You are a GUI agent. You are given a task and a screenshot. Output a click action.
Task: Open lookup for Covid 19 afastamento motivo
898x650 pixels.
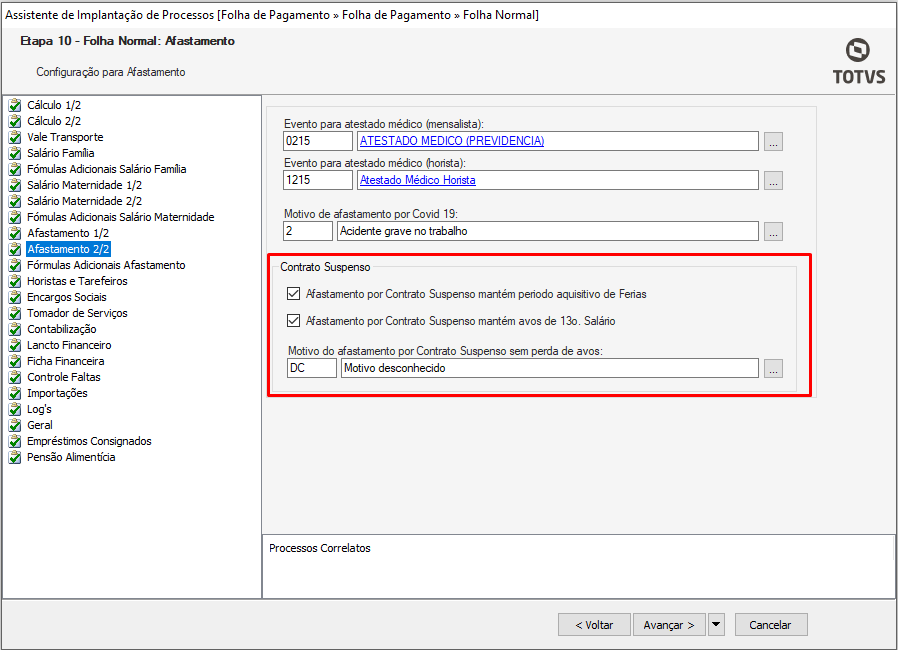pos(773,231)
